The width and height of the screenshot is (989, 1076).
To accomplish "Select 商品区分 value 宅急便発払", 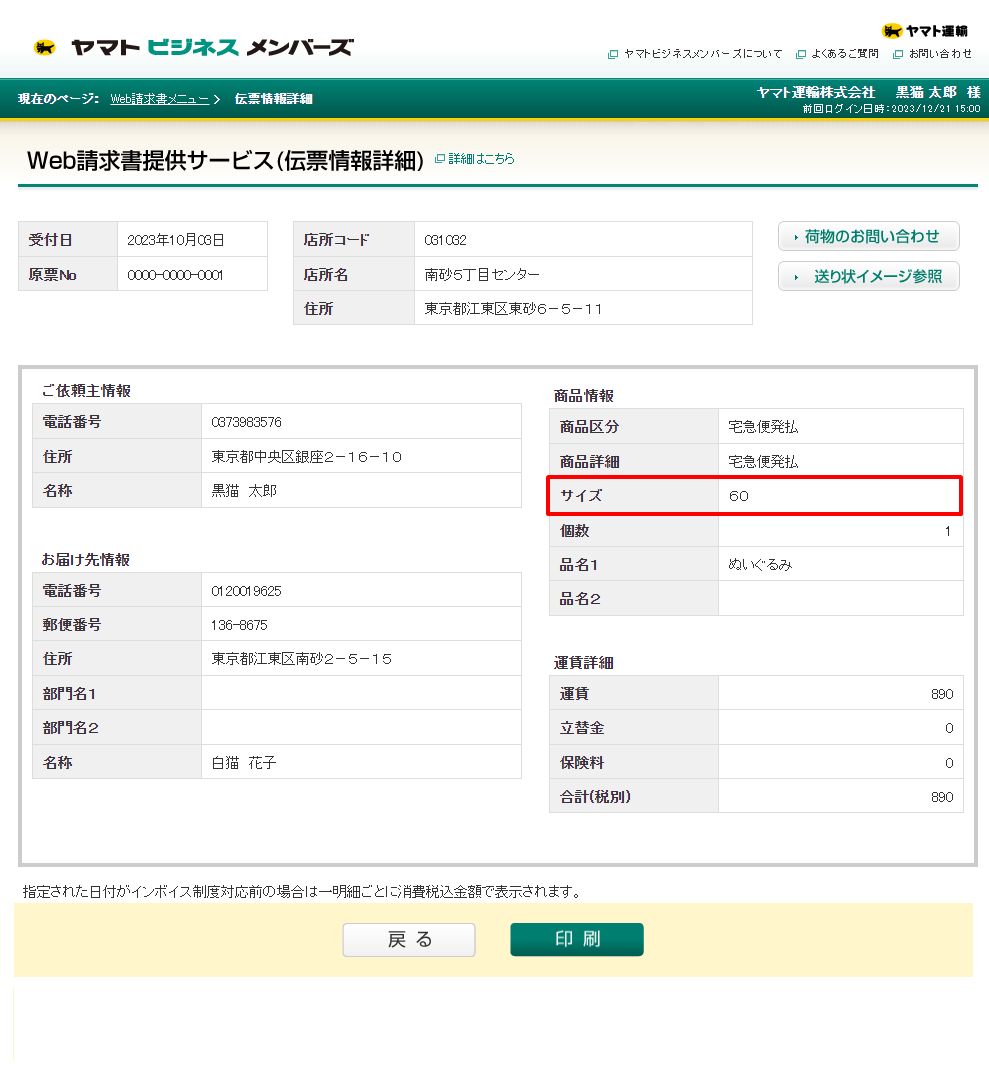I will pyautogui.click(x=763, y=427).
